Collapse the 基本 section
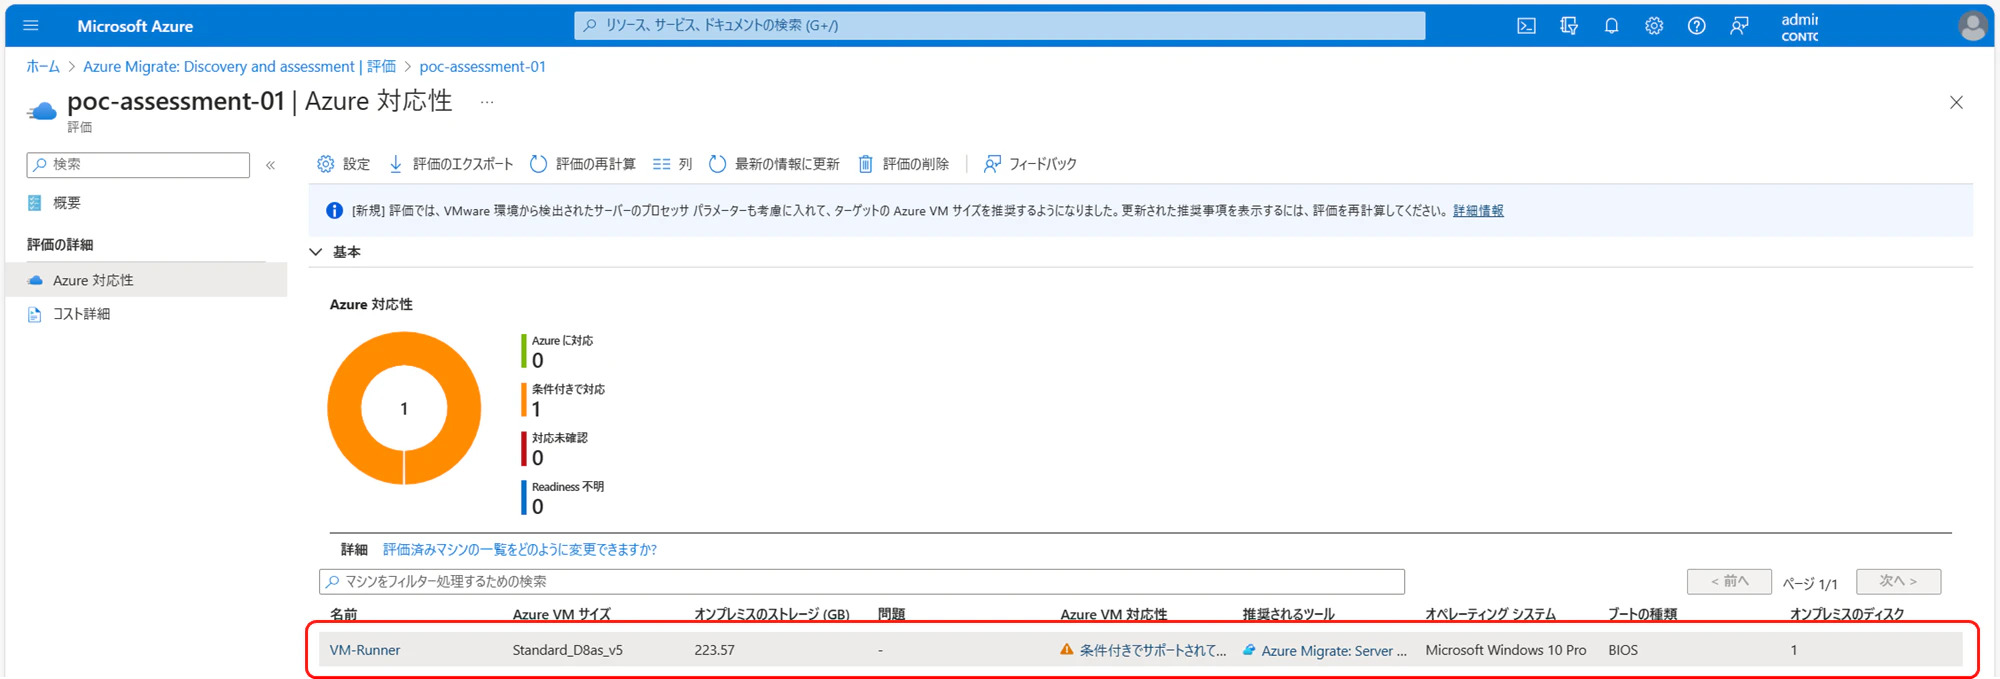2000x679 pixels. [x=316, y=252]
